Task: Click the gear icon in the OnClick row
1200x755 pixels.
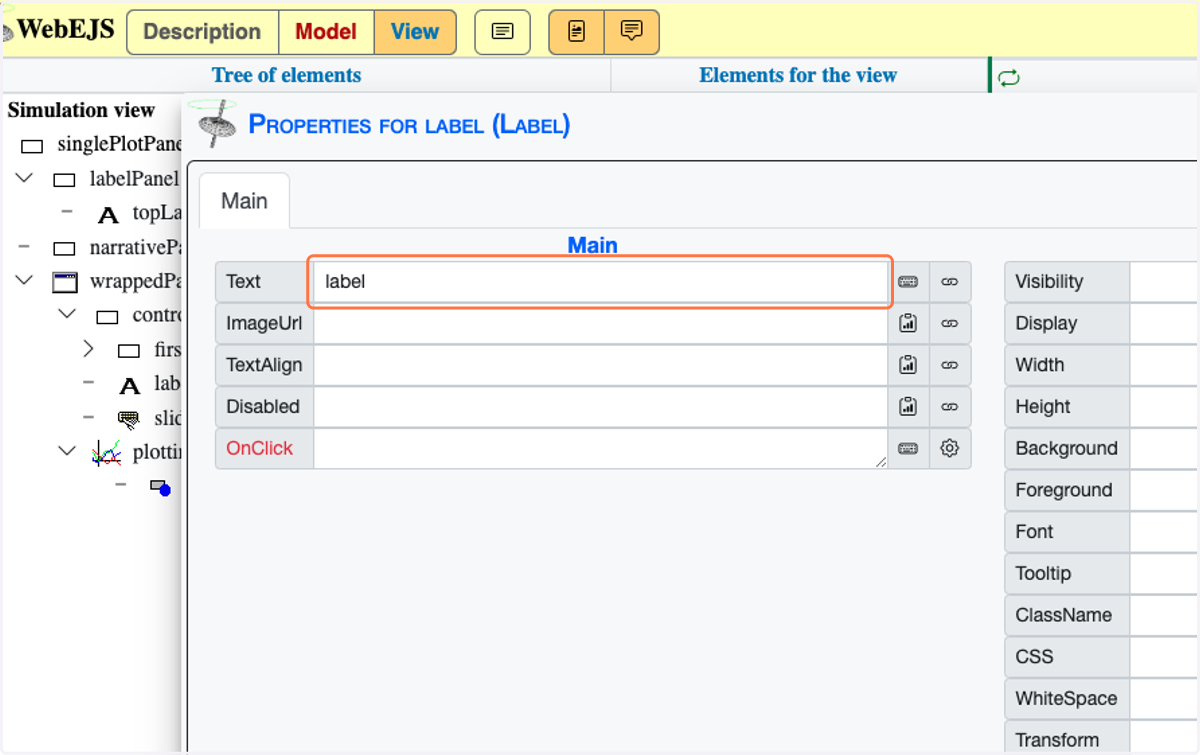Action: 950,449
